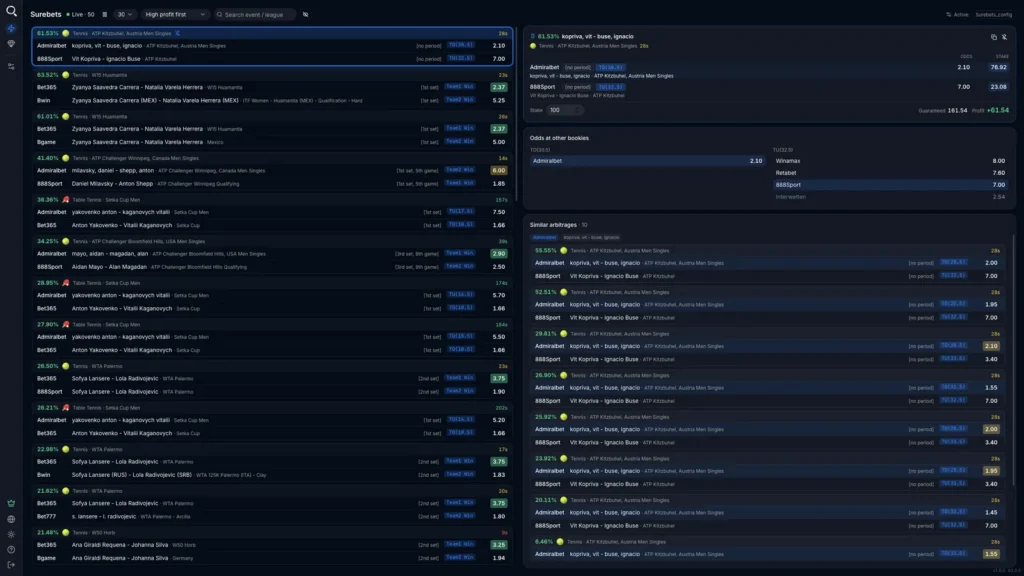
Task: Open the 28.95% Setka Cup Men surebet
Action: pyautogui.click(x=272, y=296)
